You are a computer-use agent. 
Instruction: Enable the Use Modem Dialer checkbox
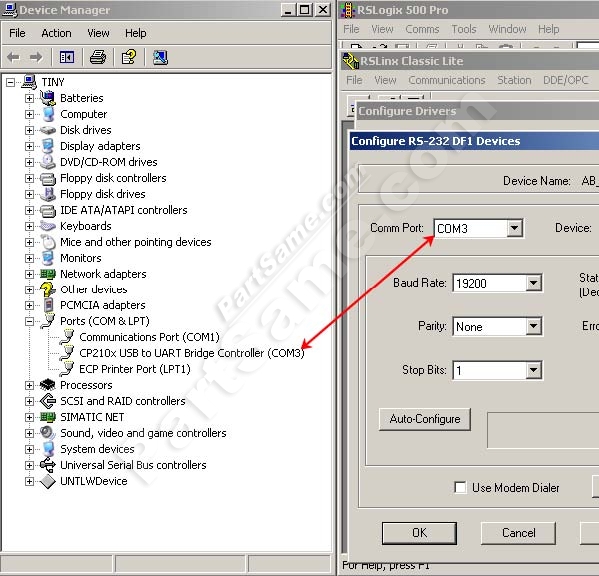[460, 487]
